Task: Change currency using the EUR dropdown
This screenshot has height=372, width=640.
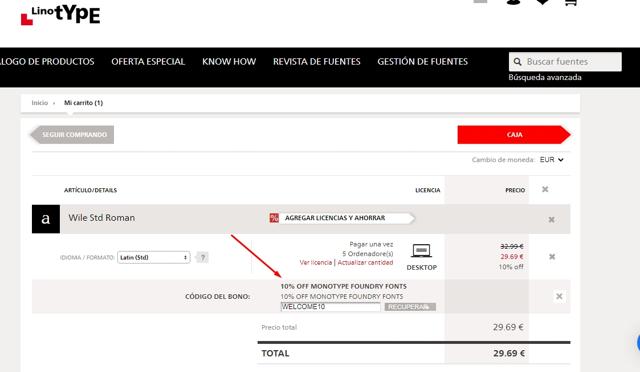Action: click(x=551, y=160)
